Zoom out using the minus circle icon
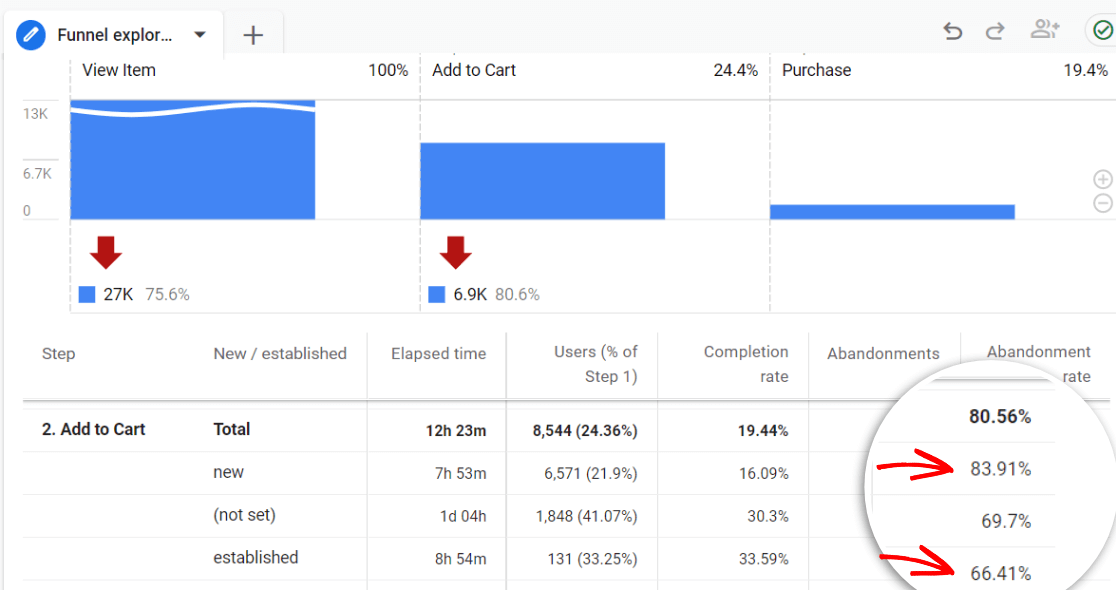Screen dimensions: 1116x590 coord(1103,203)
